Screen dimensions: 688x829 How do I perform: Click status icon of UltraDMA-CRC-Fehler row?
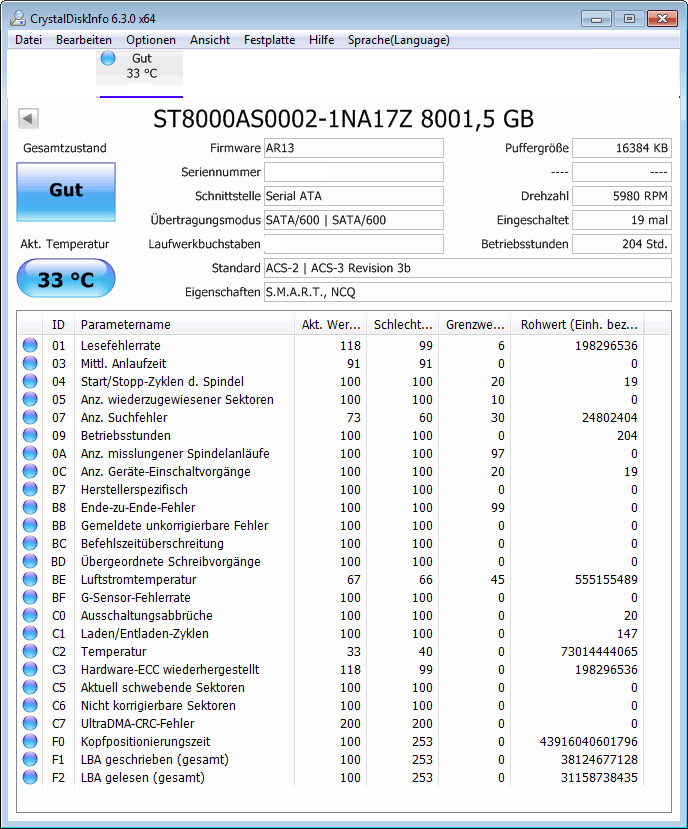pyautogui.click(x=30, y=723)
